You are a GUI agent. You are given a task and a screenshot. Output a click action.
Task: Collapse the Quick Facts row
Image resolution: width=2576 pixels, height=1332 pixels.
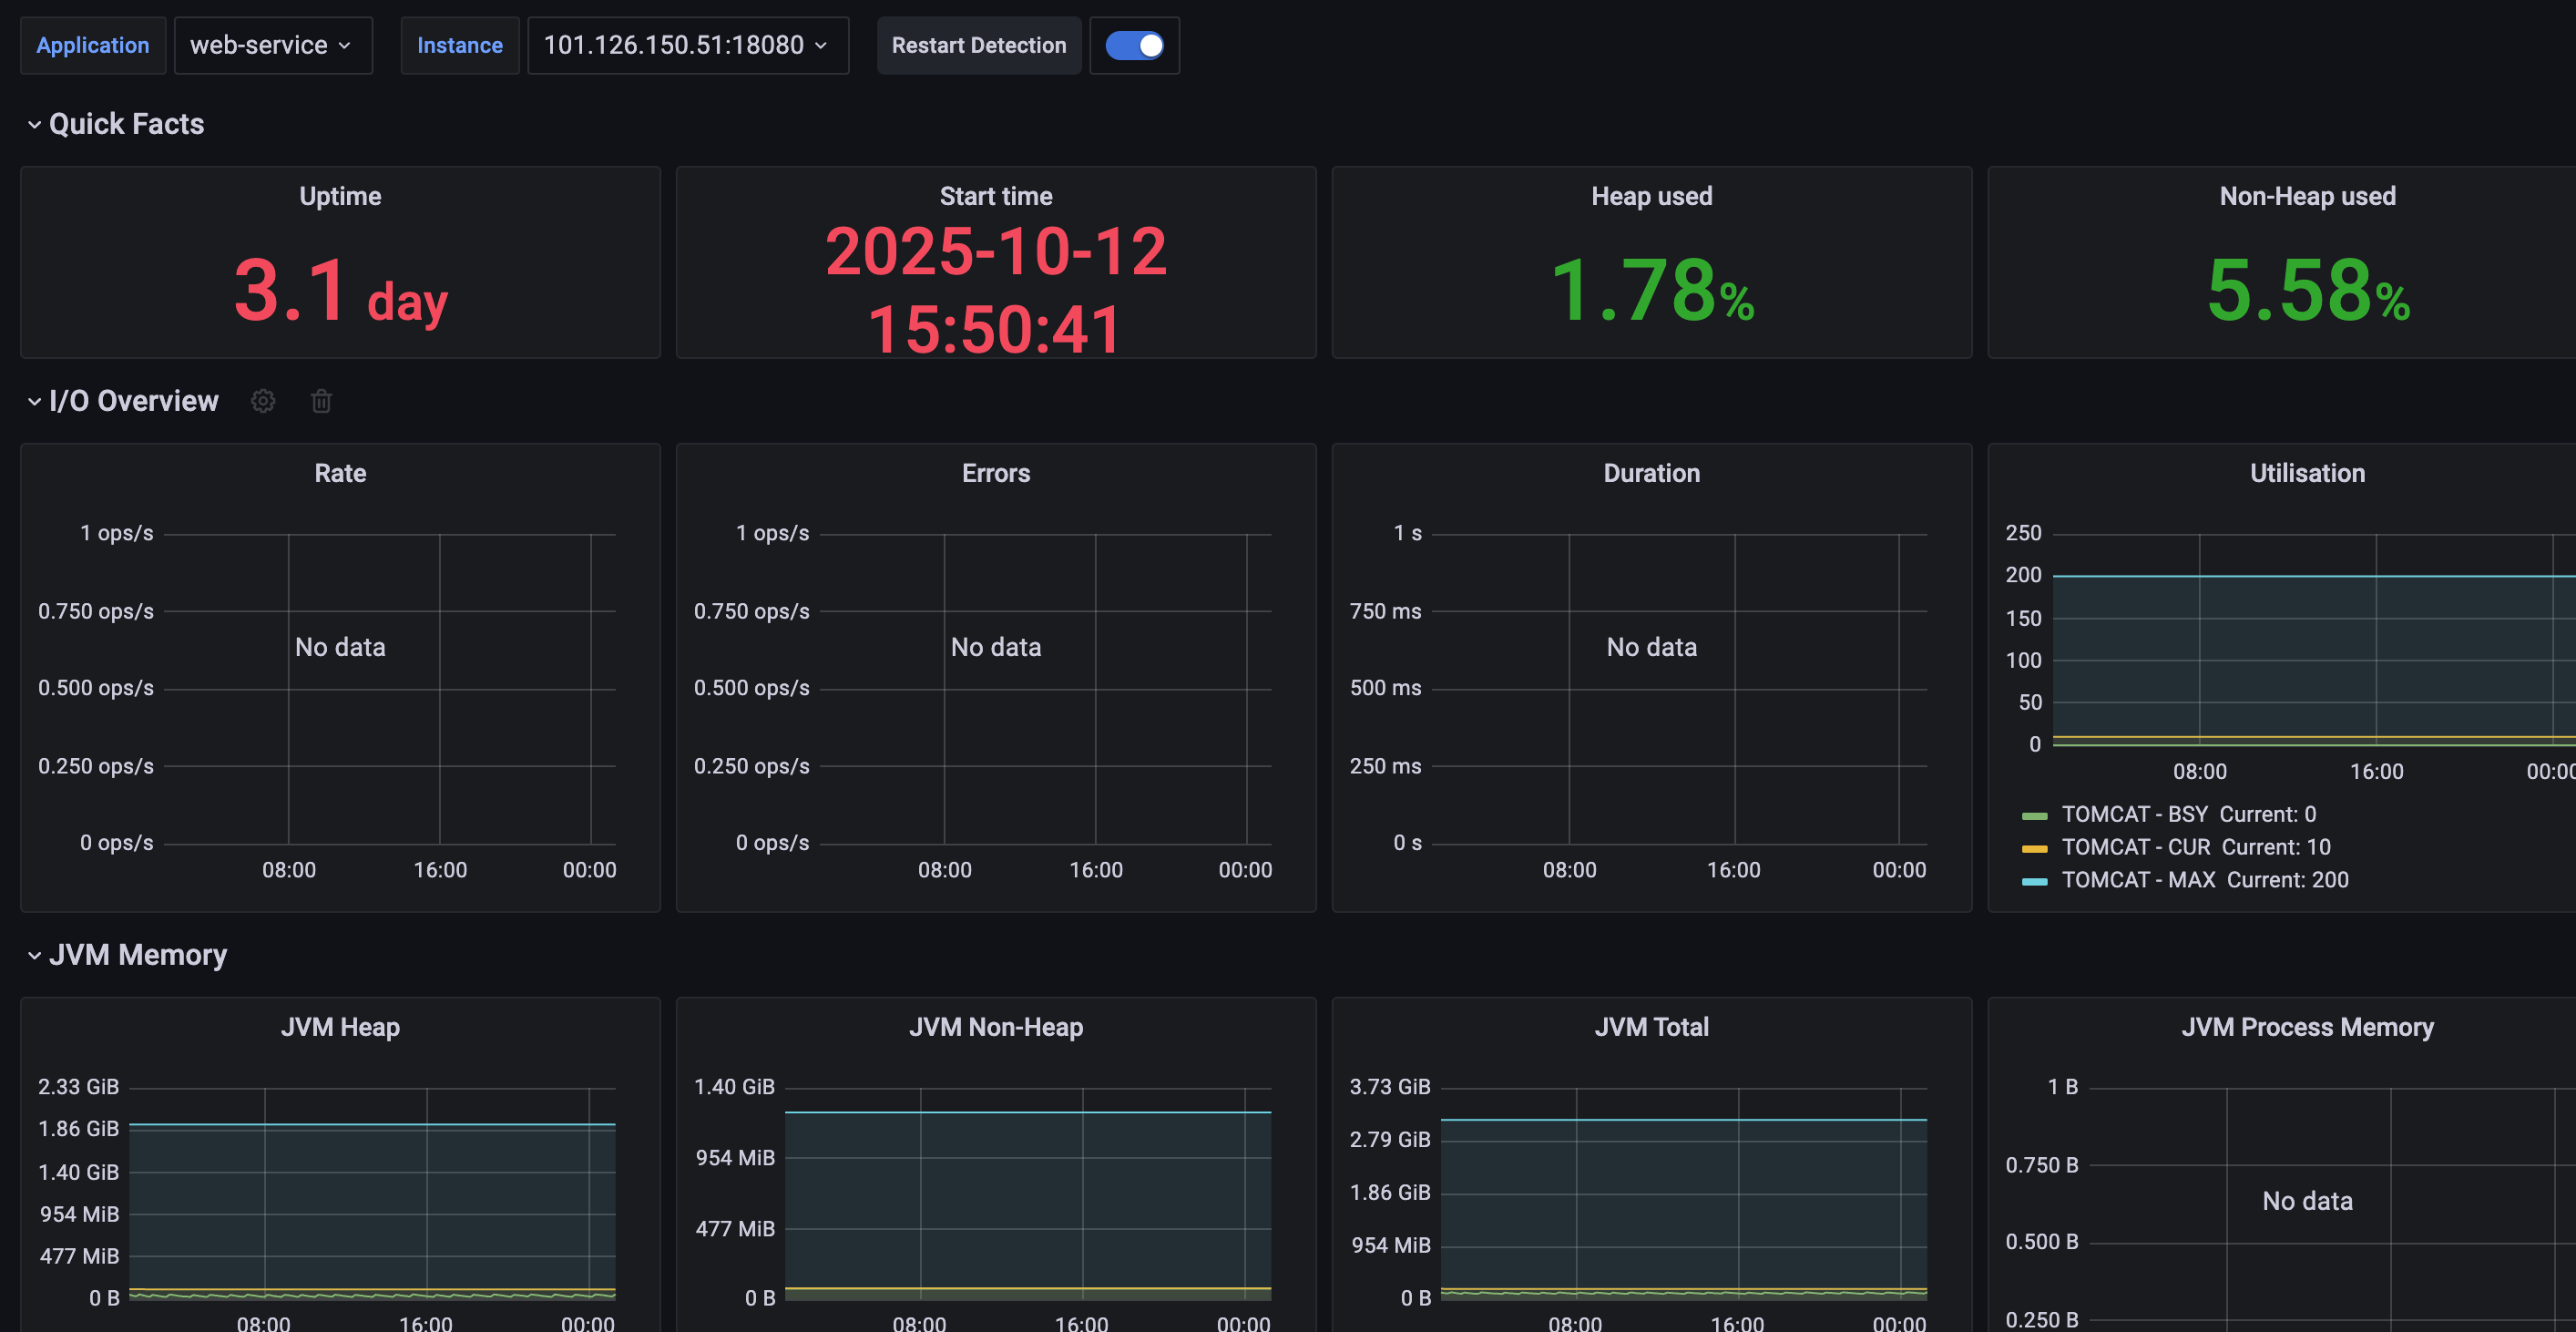coord(34,124)
